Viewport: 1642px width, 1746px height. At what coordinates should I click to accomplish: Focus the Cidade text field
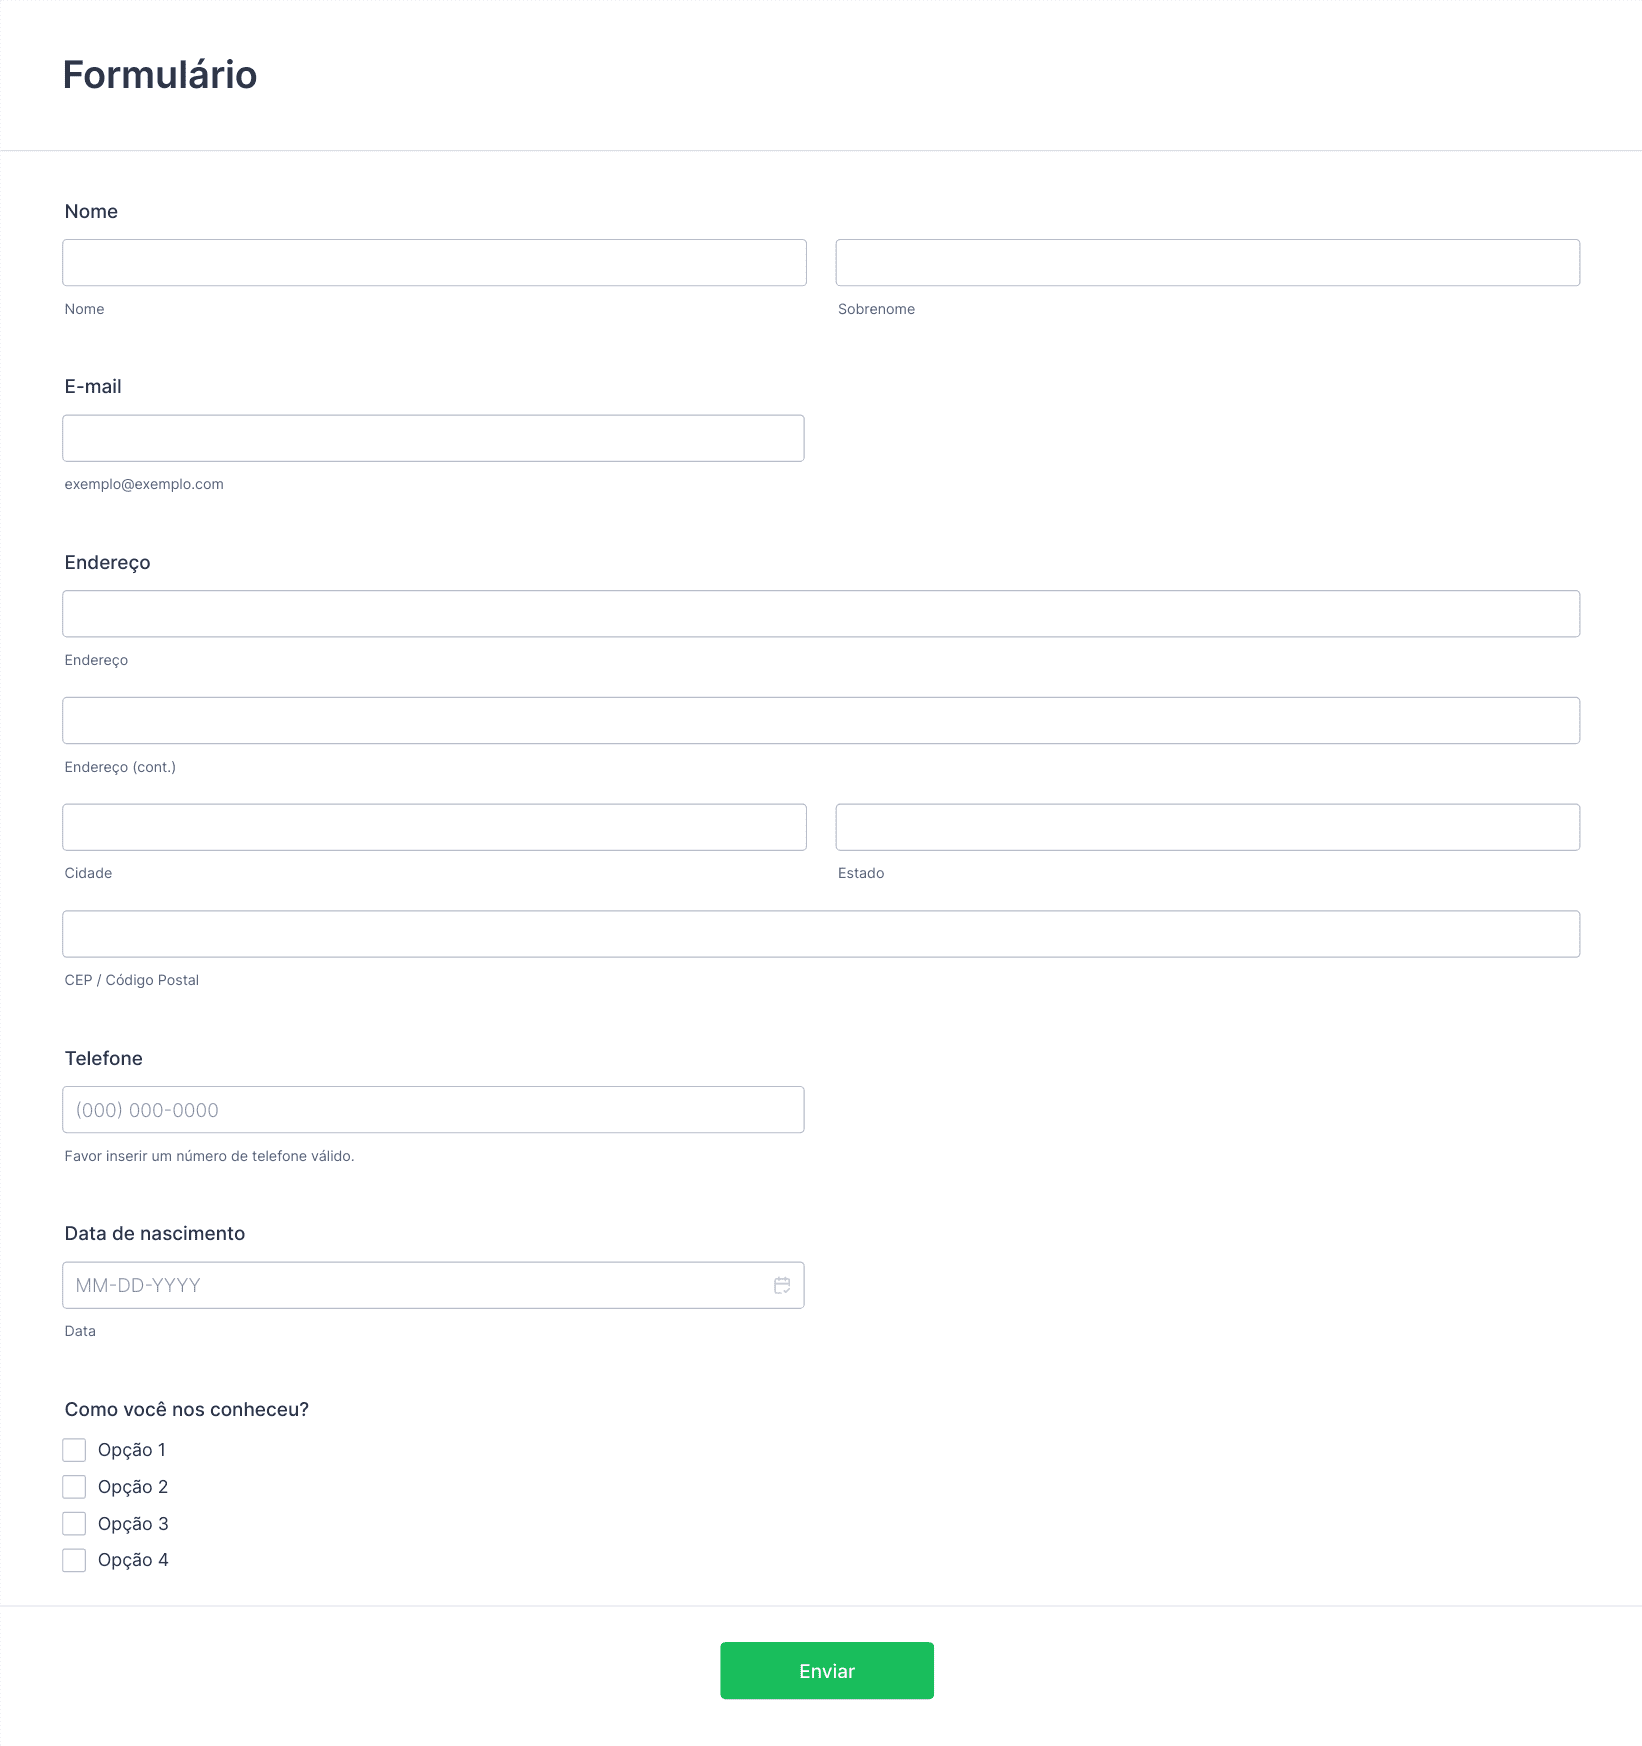click(434, 827)
